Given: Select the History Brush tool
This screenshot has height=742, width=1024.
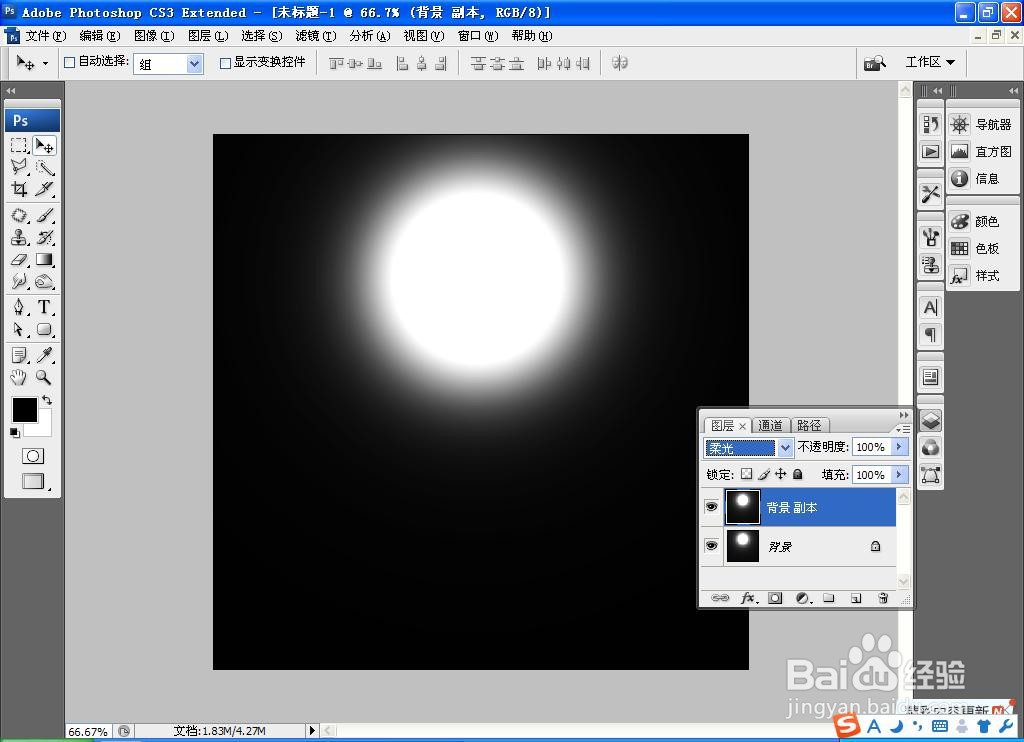Looking at the screenshot, I should point(44,237).
